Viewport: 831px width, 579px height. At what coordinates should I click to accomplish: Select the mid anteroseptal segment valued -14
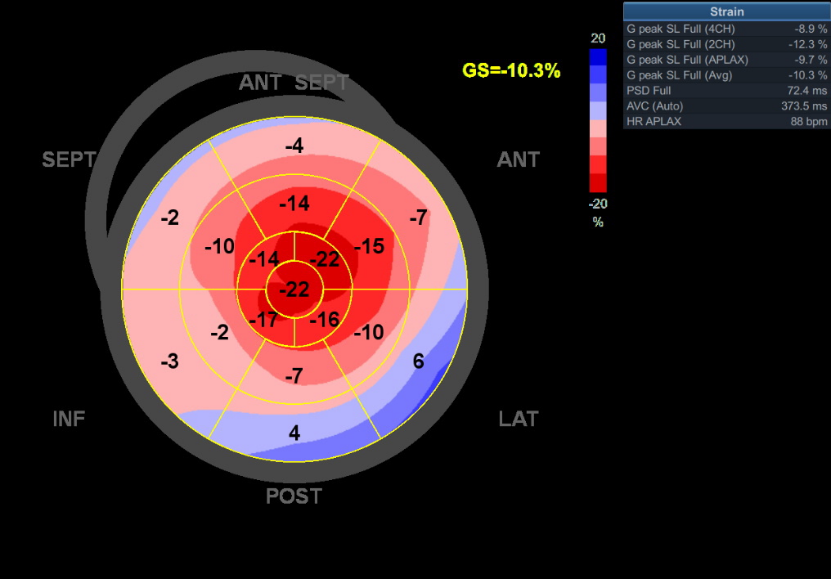click(x=294, y=203)
